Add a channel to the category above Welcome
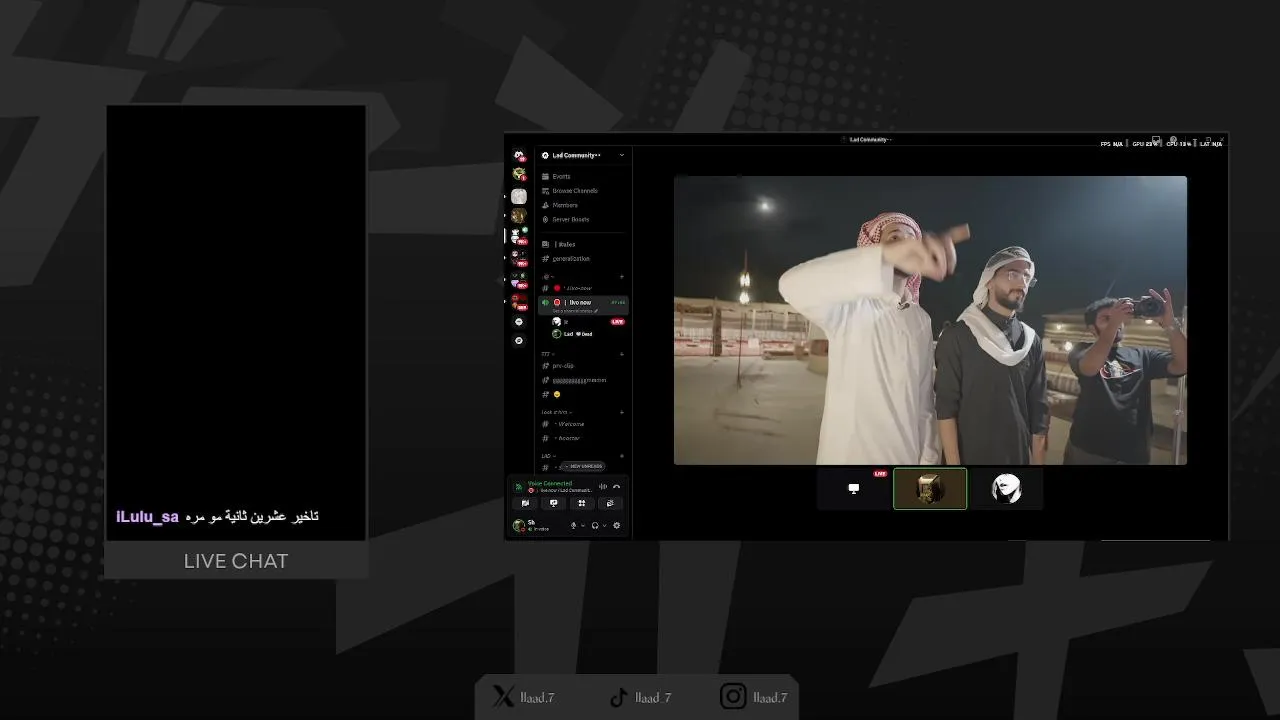 622,412
